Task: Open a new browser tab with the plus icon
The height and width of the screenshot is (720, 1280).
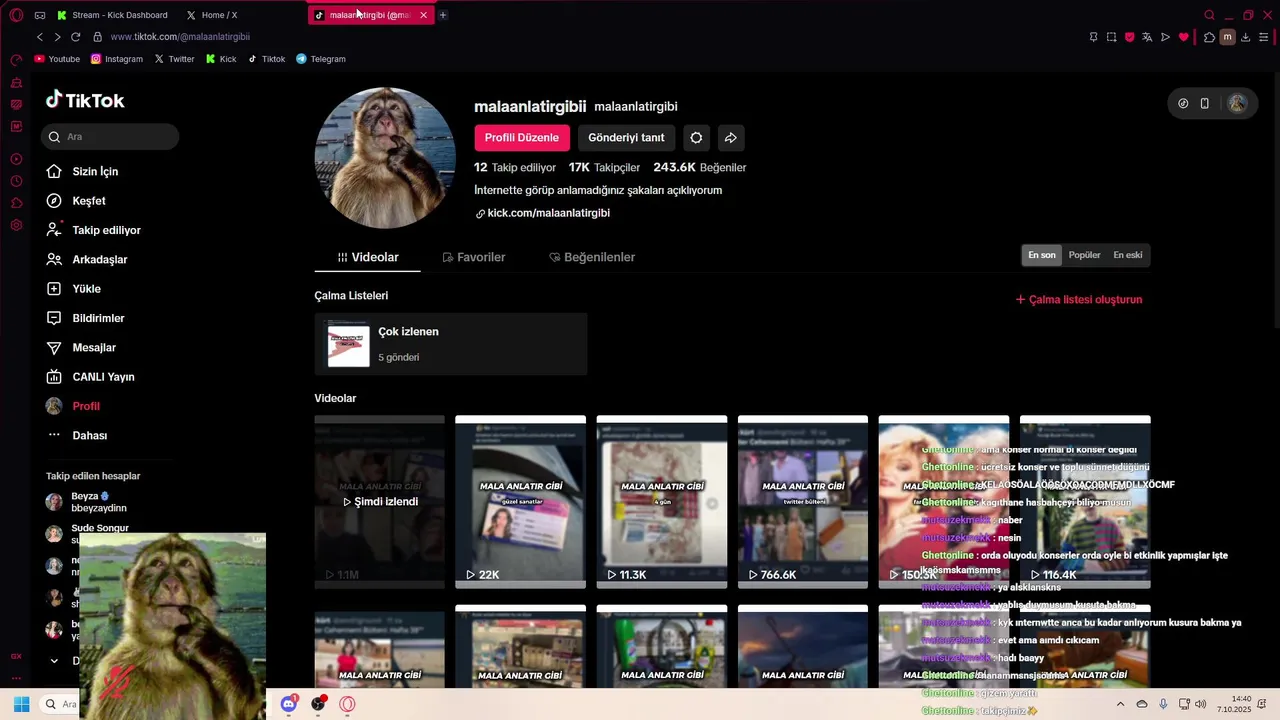Action: pyautogui.click(x=443, y=15)
